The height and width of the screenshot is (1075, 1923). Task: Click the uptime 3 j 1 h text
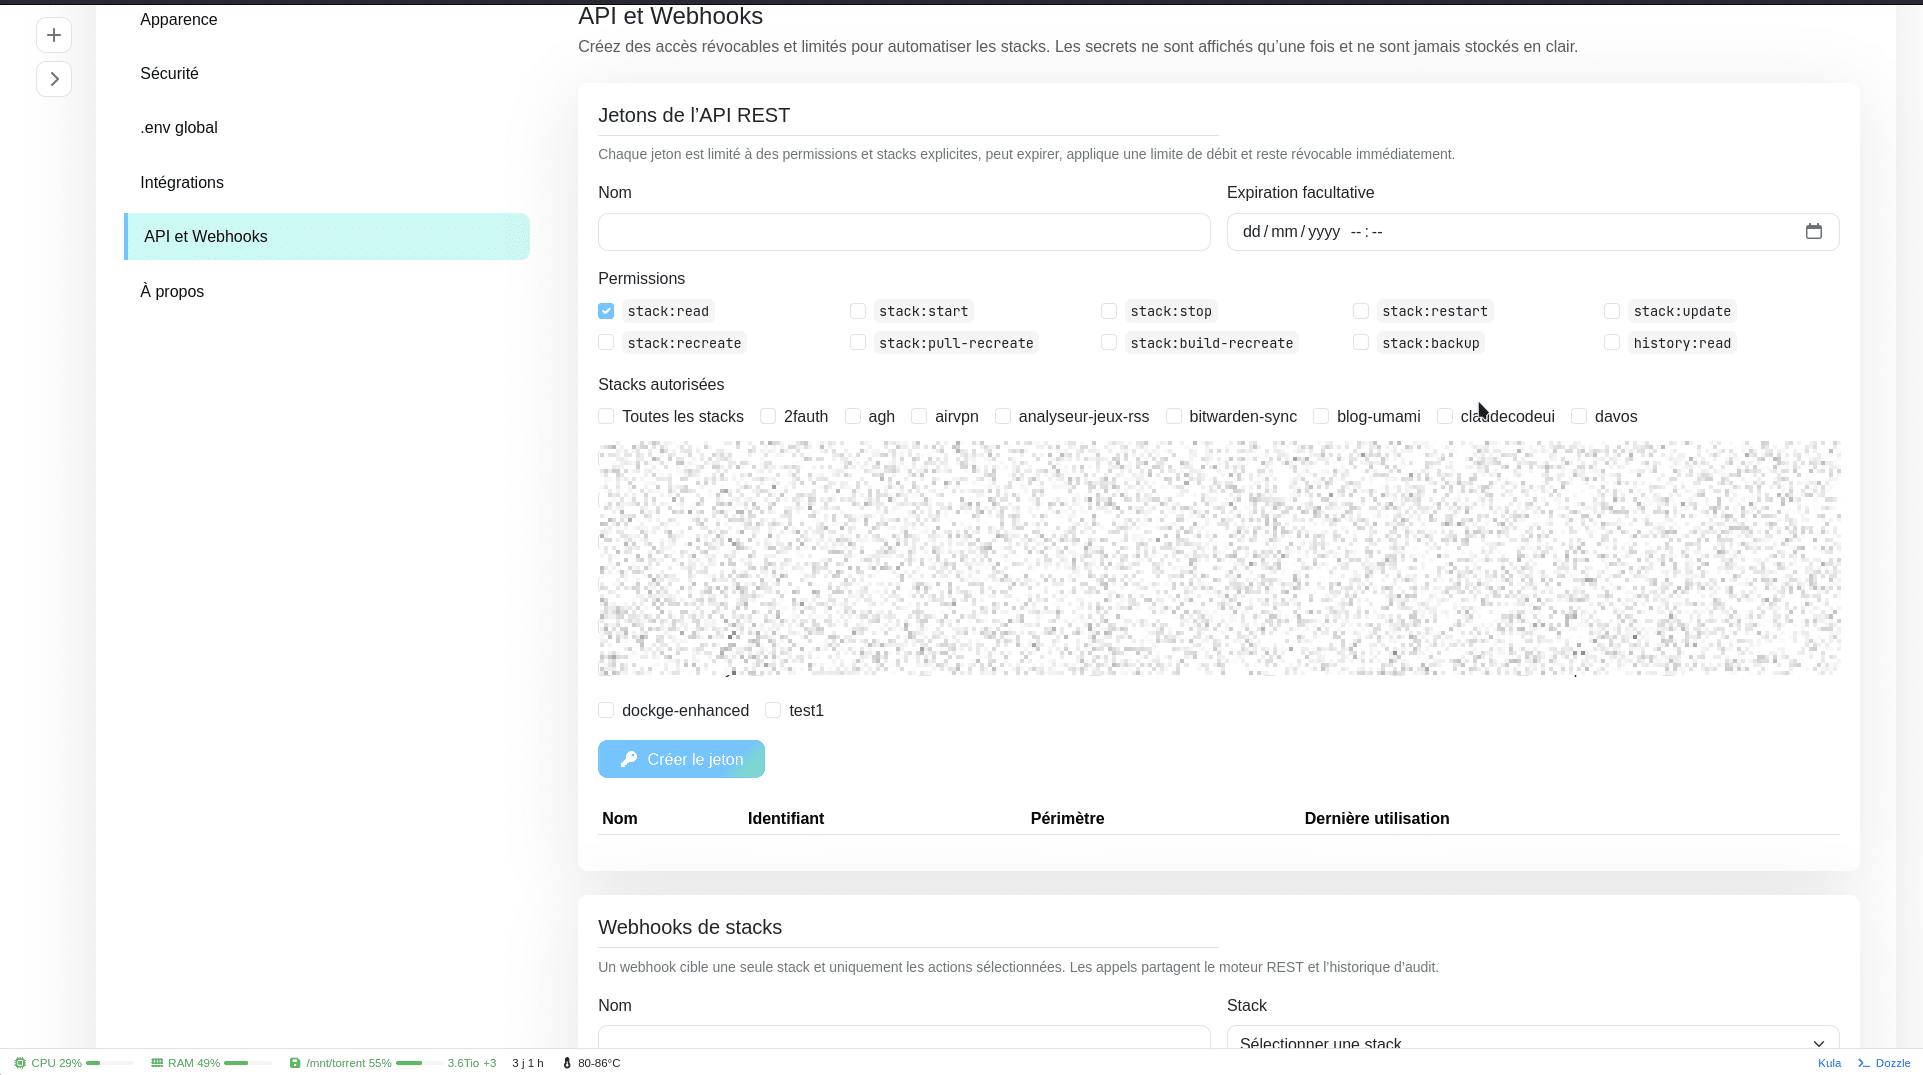pos(528,1063)
